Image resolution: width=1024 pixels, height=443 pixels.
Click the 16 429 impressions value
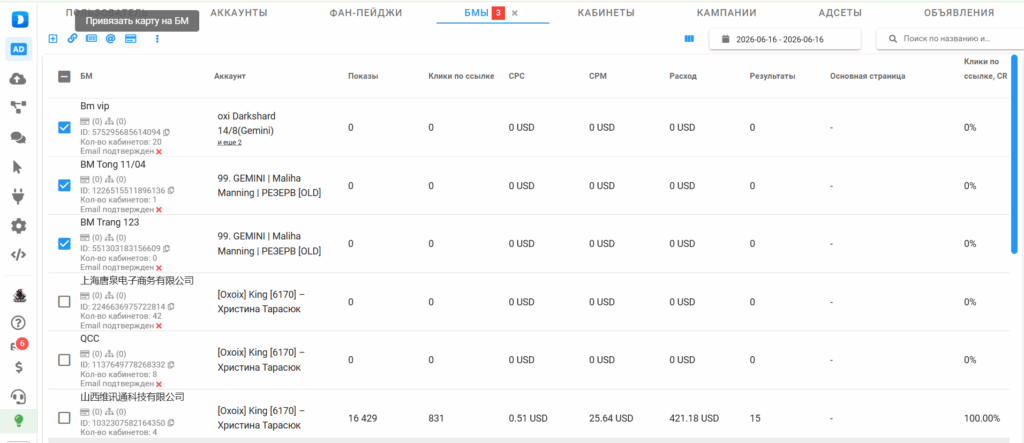click(x=363, y=418)
